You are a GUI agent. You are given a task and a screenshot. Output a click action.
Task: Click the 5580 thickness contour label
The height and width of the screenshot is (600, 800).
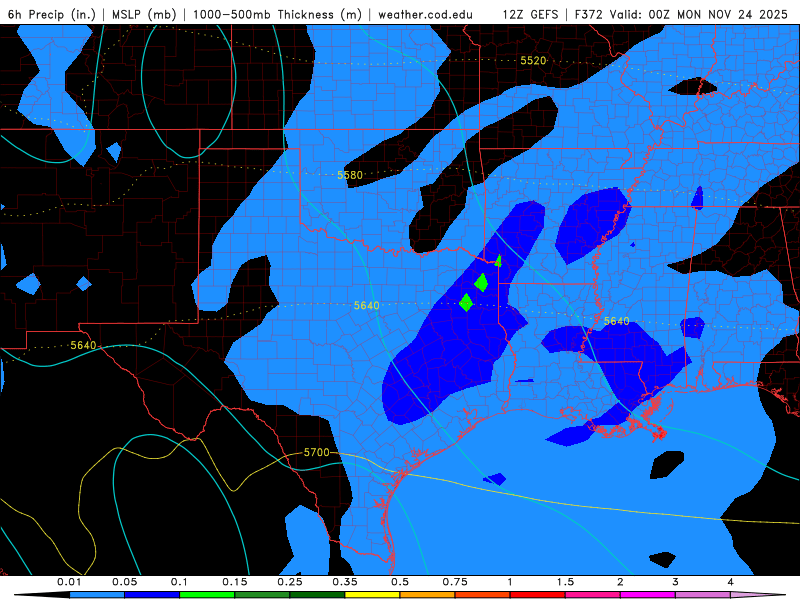[x=350, y=175]
